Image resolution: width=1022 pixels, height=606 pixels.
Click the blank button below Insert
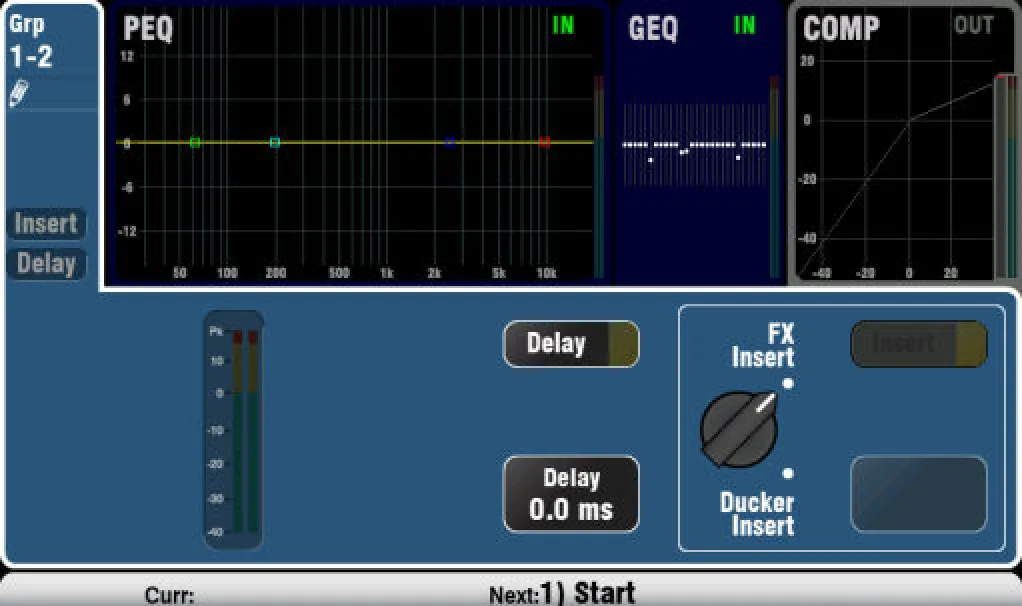click(918, 494)
